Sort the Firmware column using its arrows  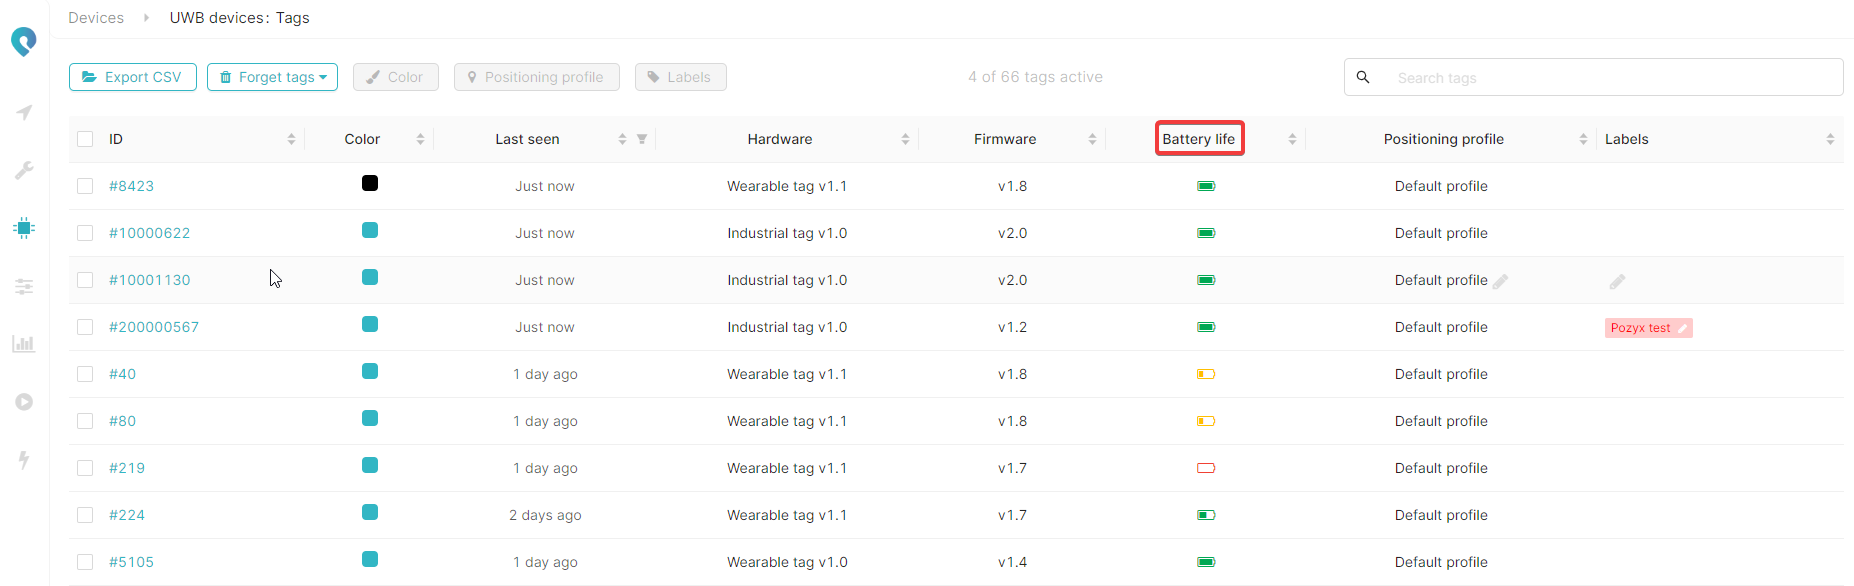(1092, 139)
